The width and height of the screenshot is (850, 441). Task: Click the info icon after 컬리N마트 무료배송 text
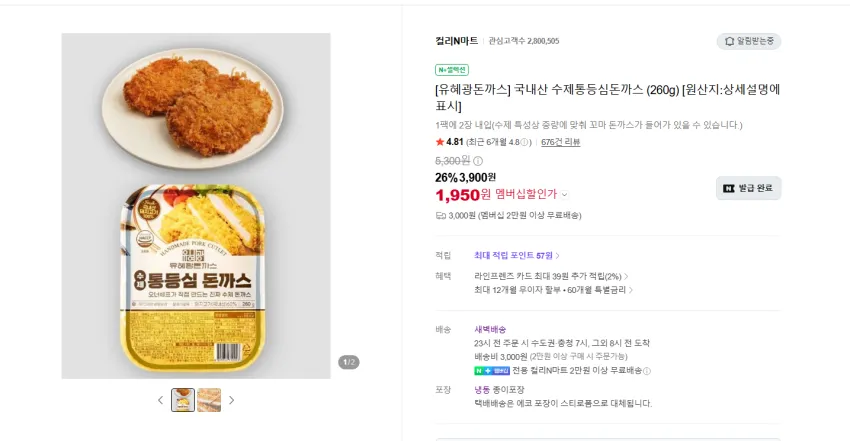pos(647,371)
